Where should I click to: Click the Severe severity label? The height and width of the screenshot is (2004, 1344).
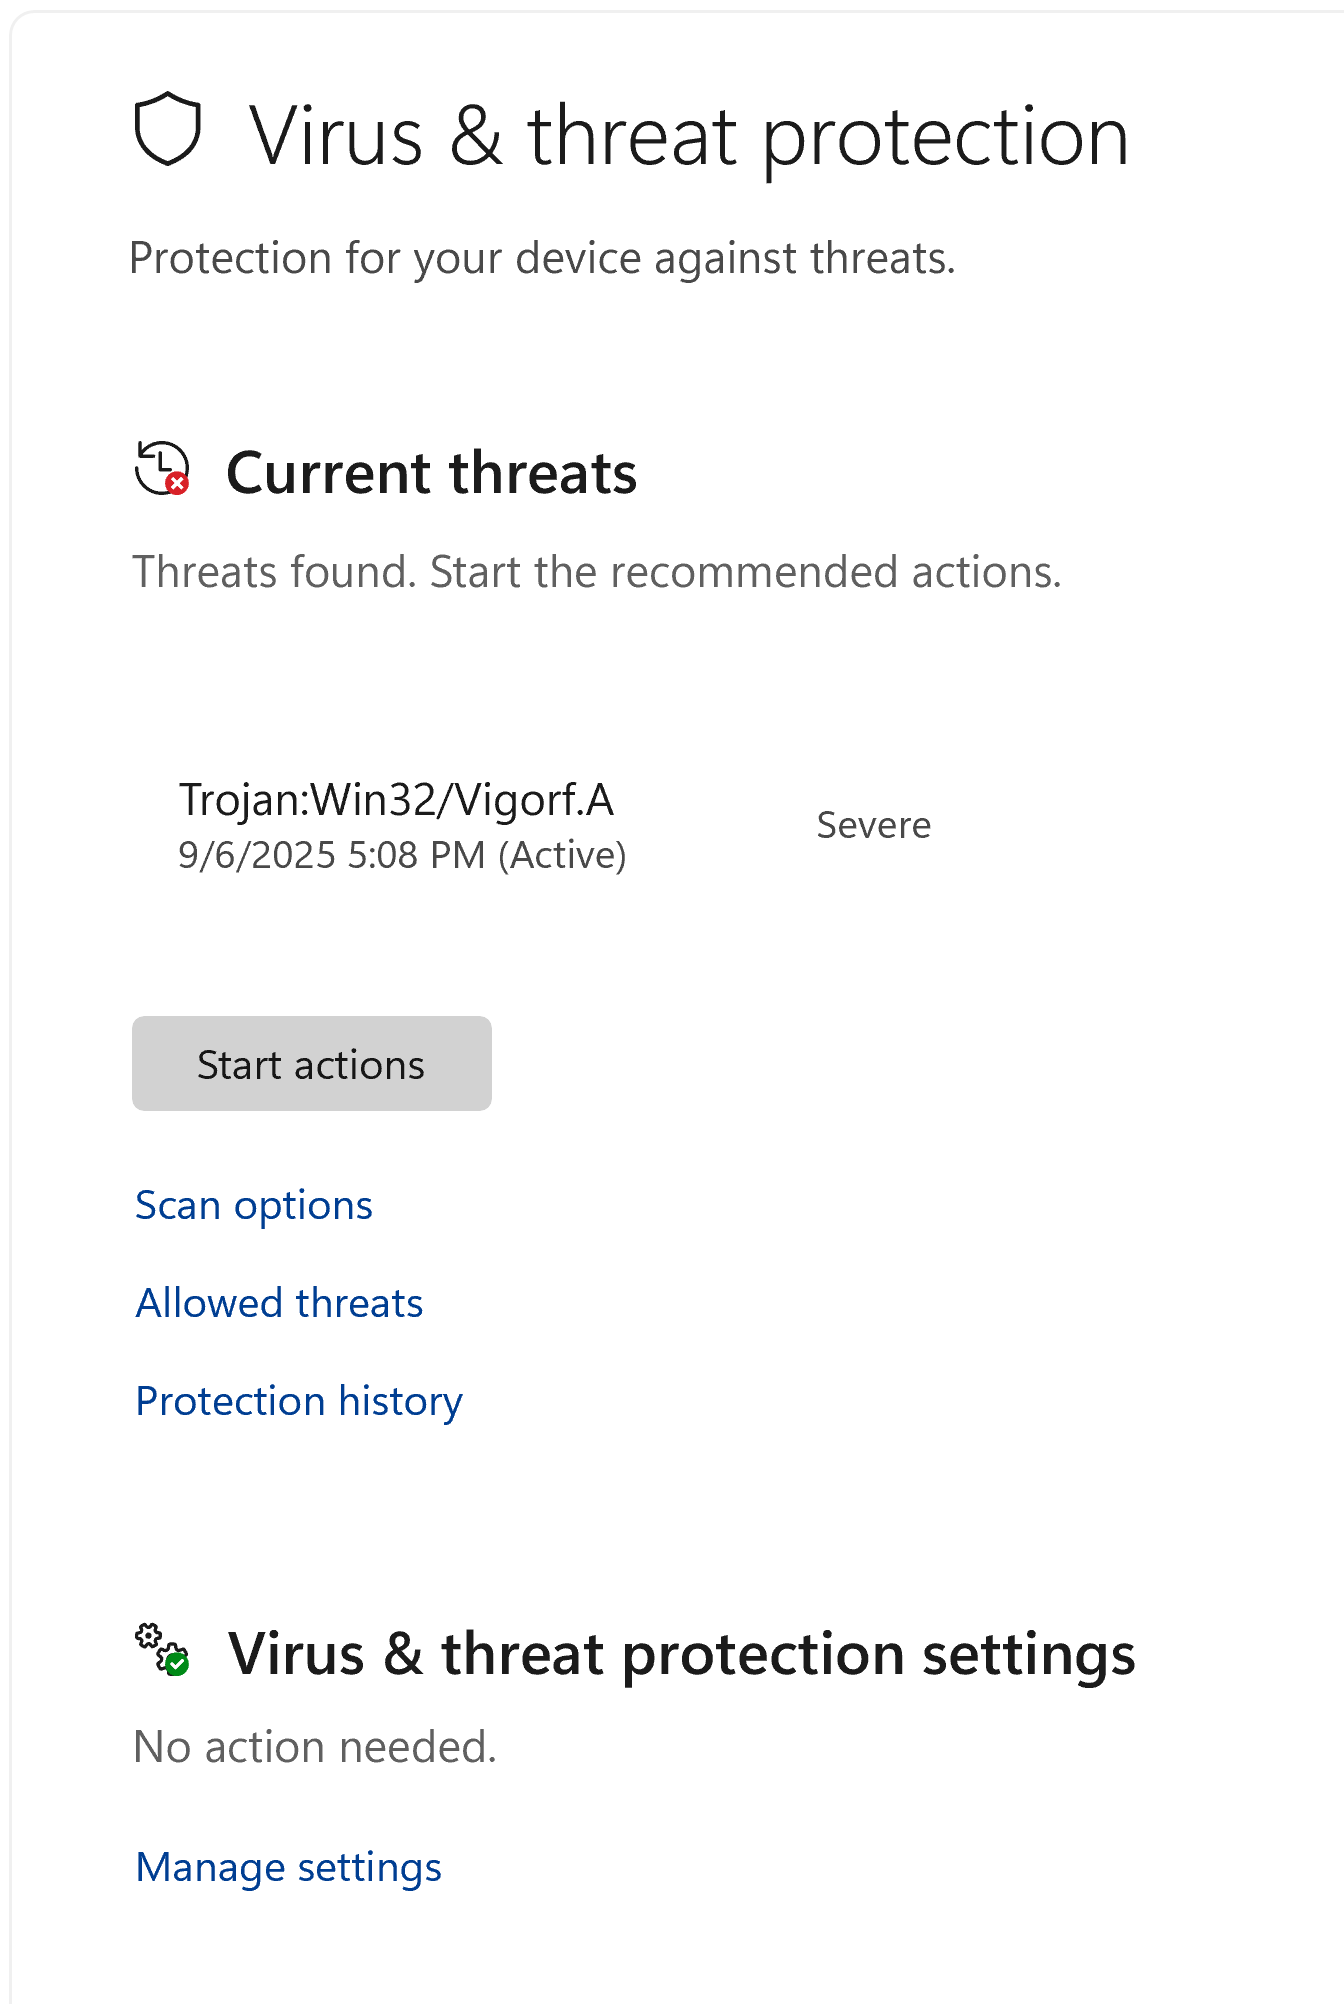[873, 826]
